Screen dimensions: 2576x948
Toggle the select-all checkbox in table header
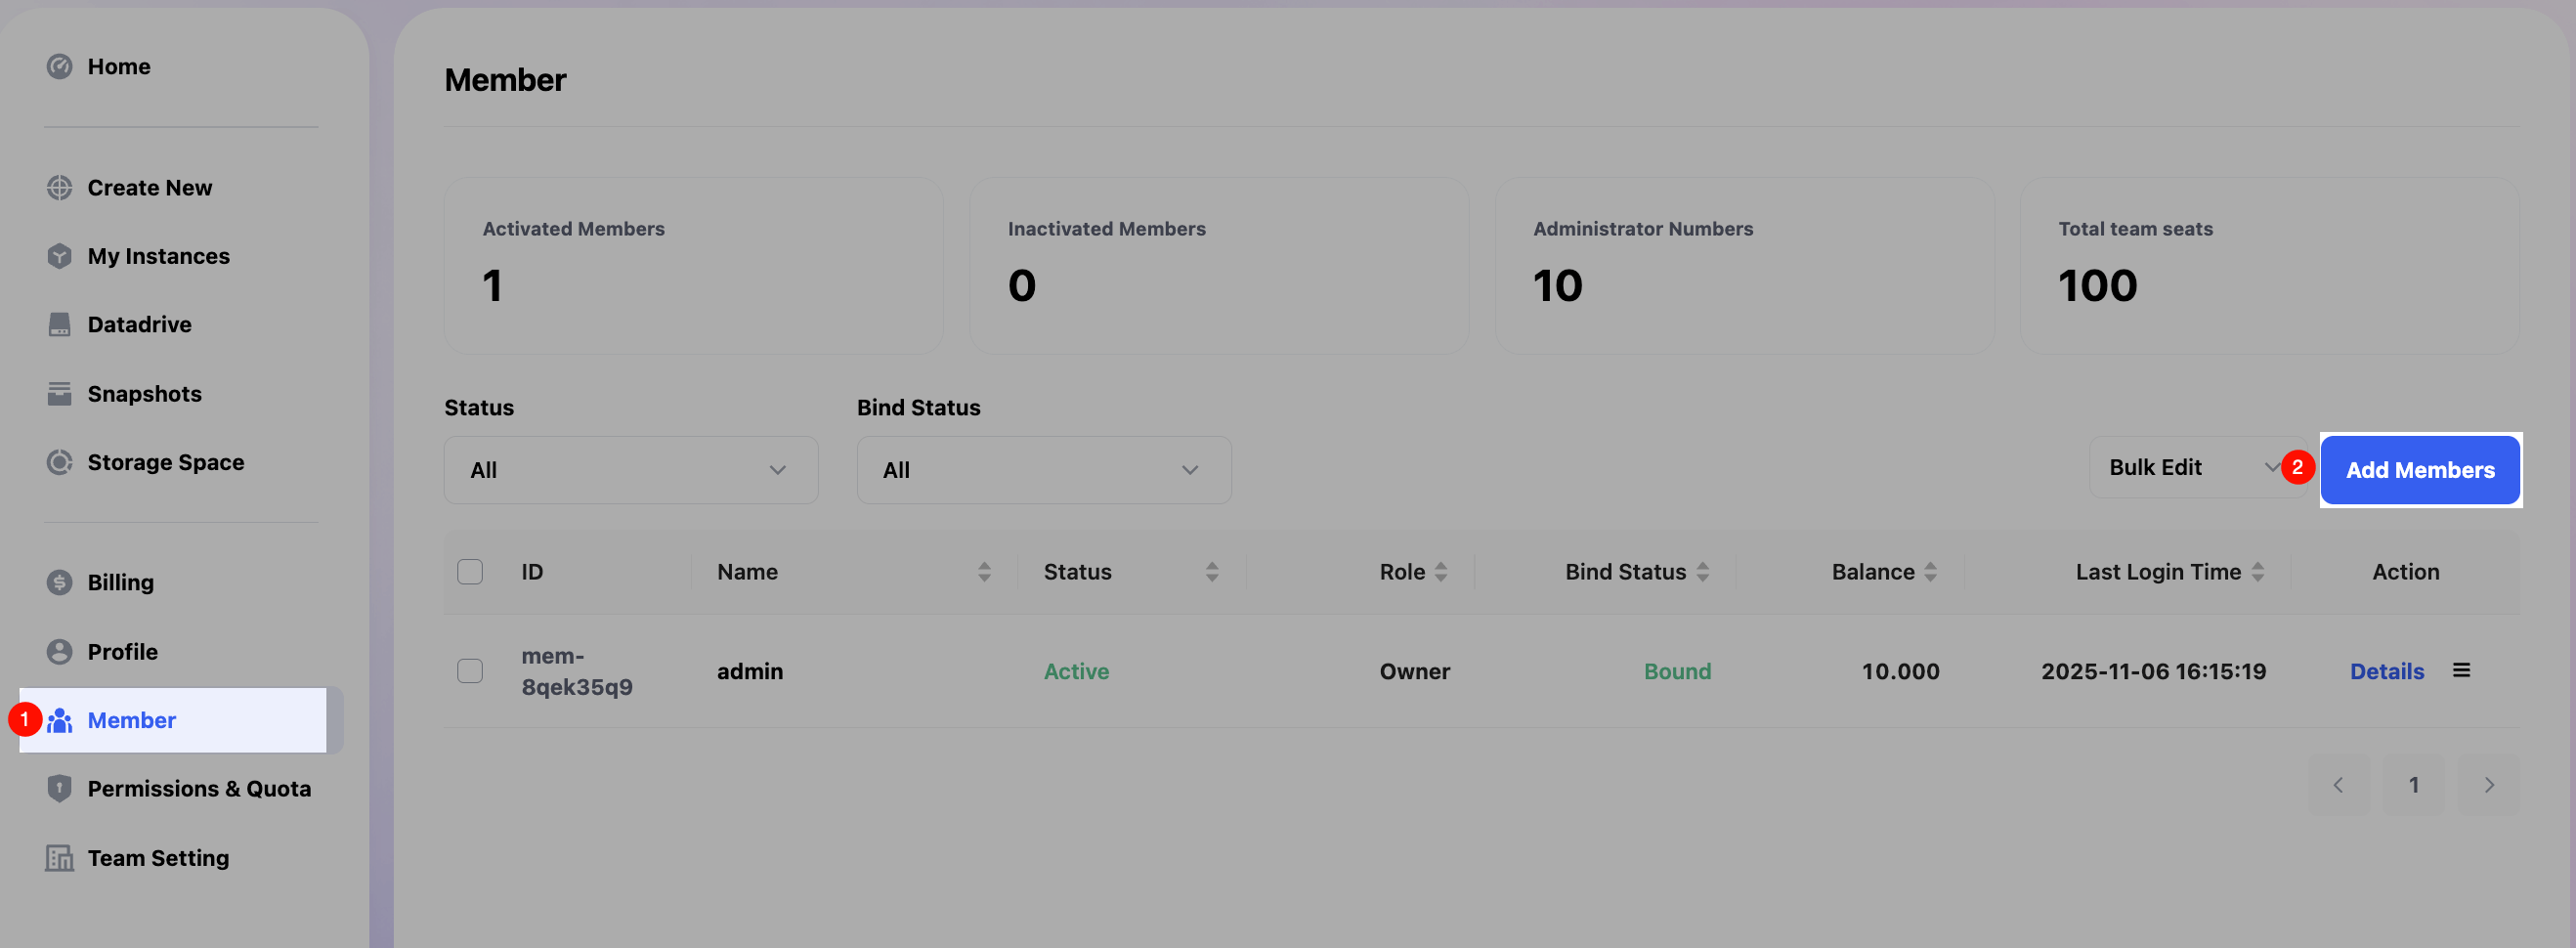tap(470, 572)
